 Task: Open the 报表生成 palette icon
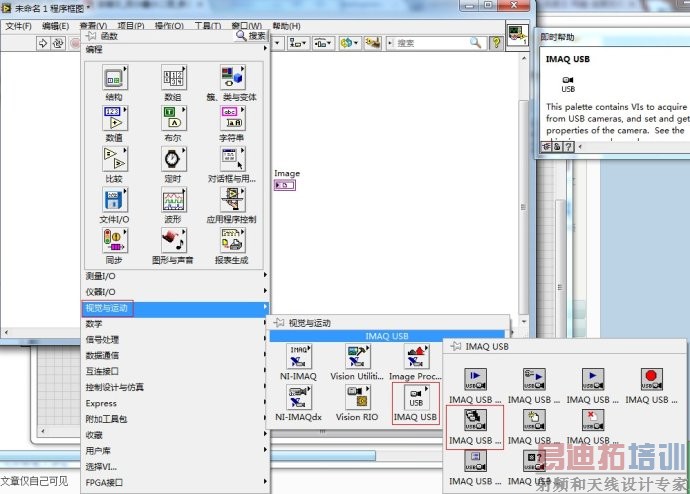click(x=232, y=241)
